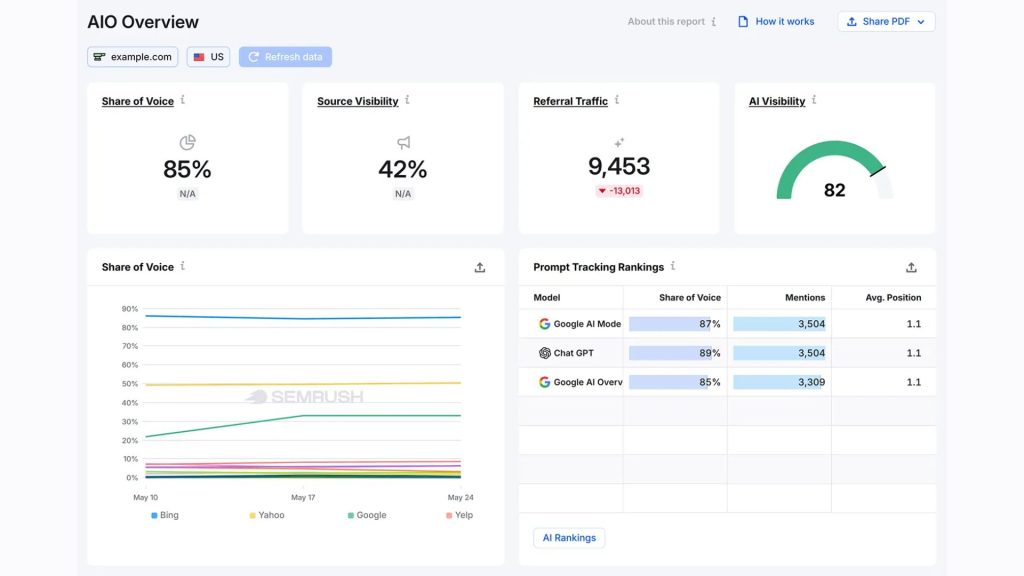Screen dimensions: 1024x576
Task: Sort by Avg. Position column header
Action: click(x=893, y=298)
